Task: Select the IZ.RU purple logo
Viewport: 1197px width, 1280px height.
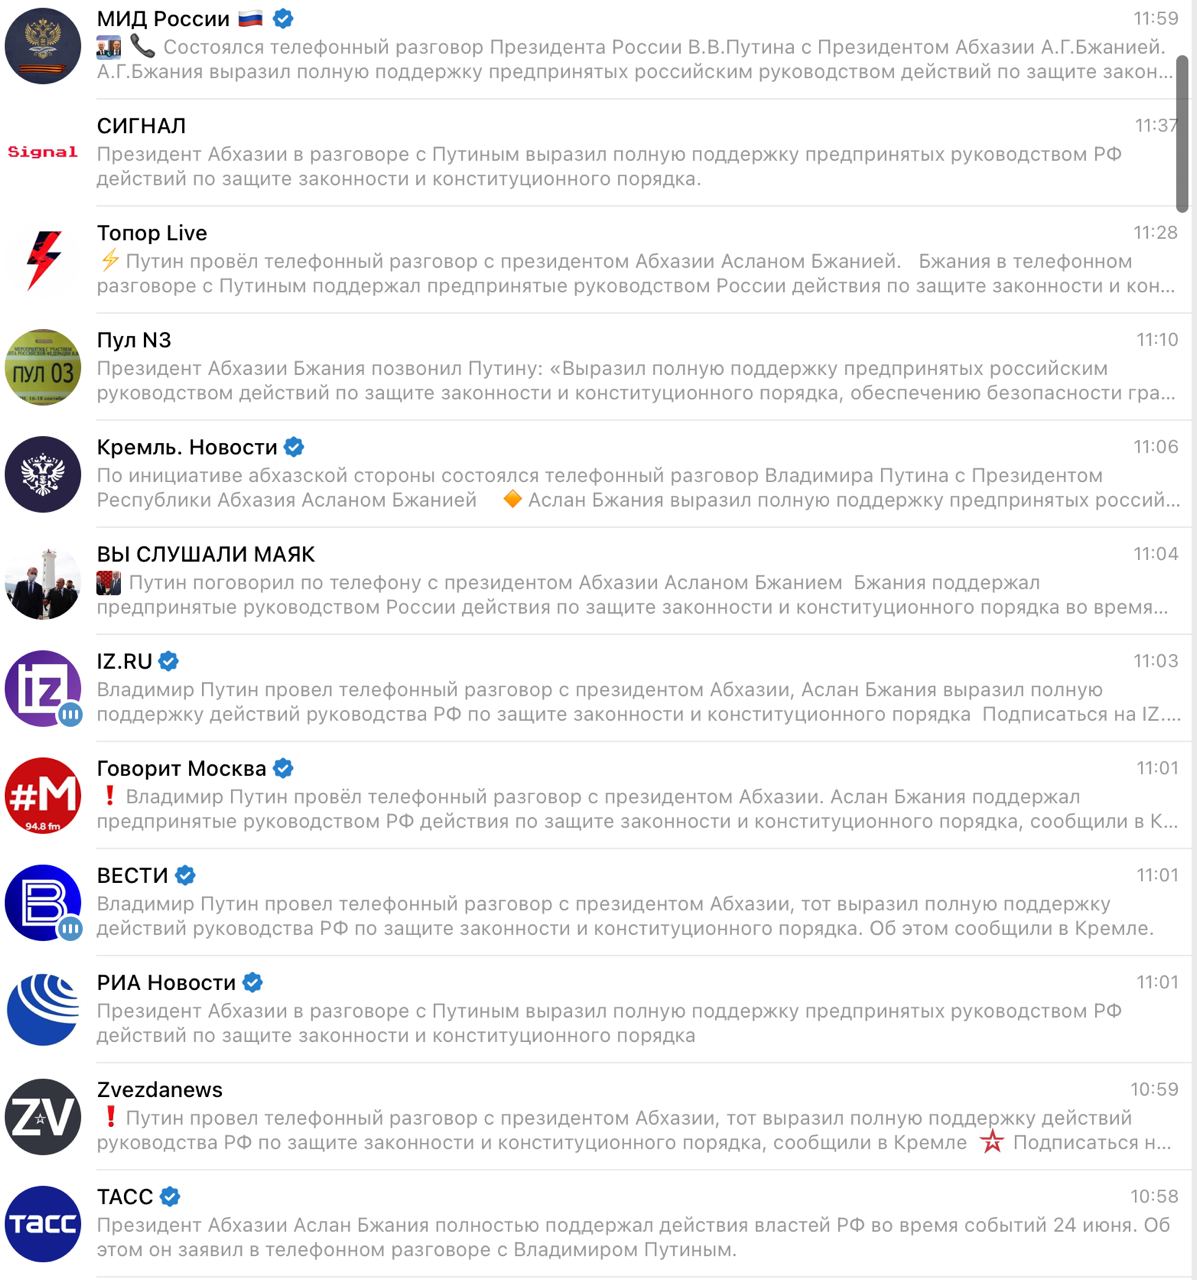Action: pos(43,688)
